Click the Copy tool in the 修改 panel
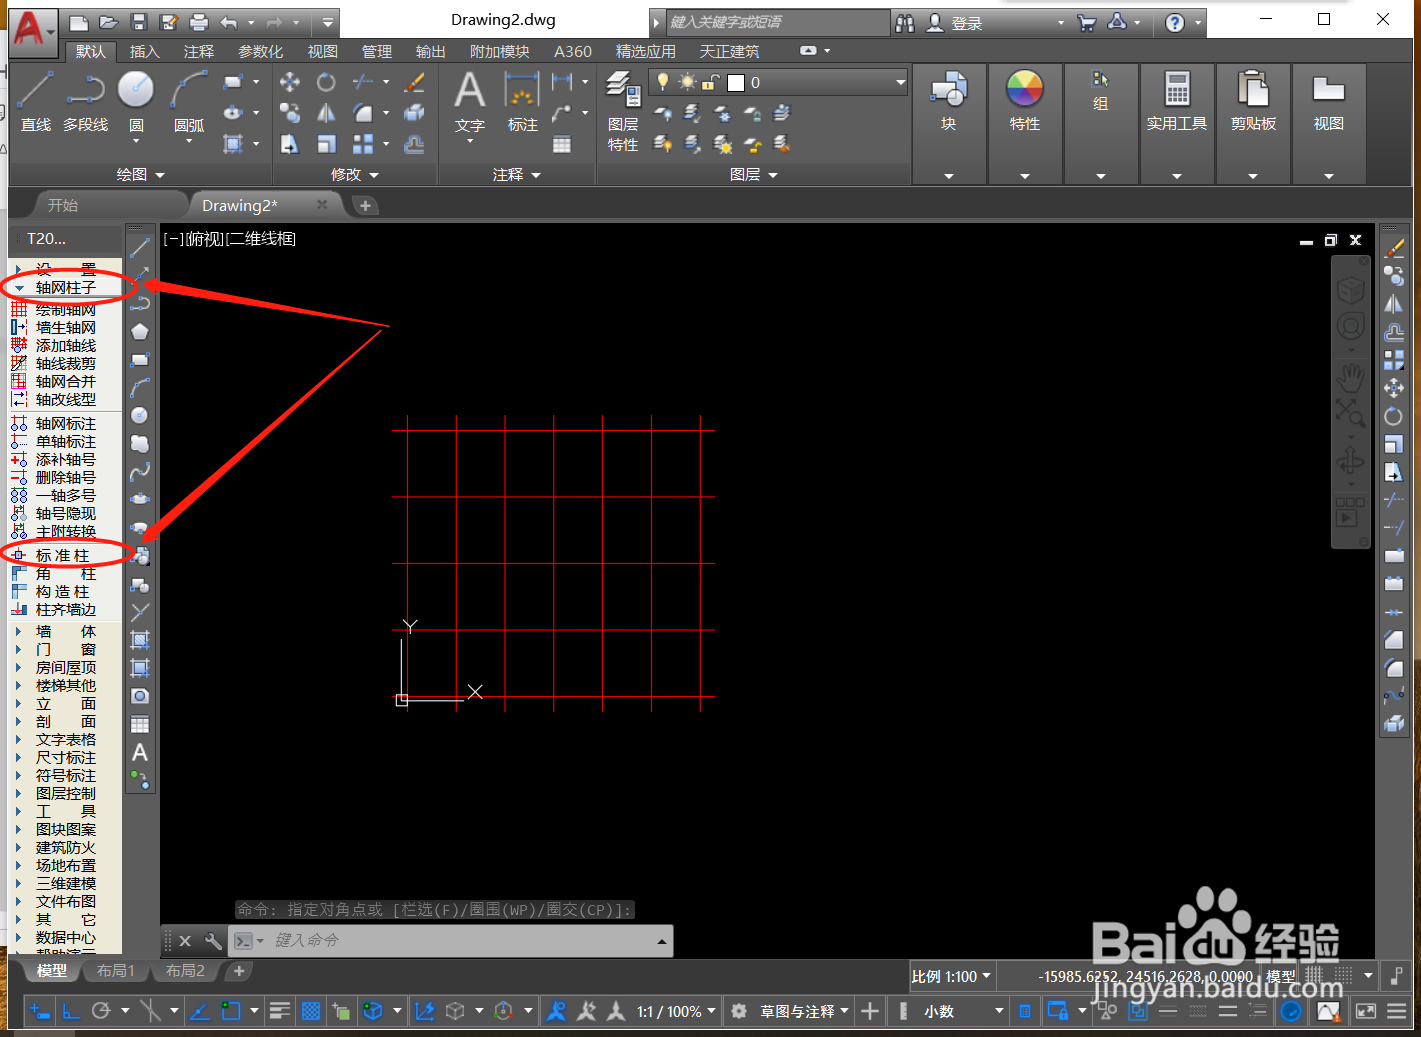Viewport: 1421px width, 1037px height. click(x=290, y=113)
